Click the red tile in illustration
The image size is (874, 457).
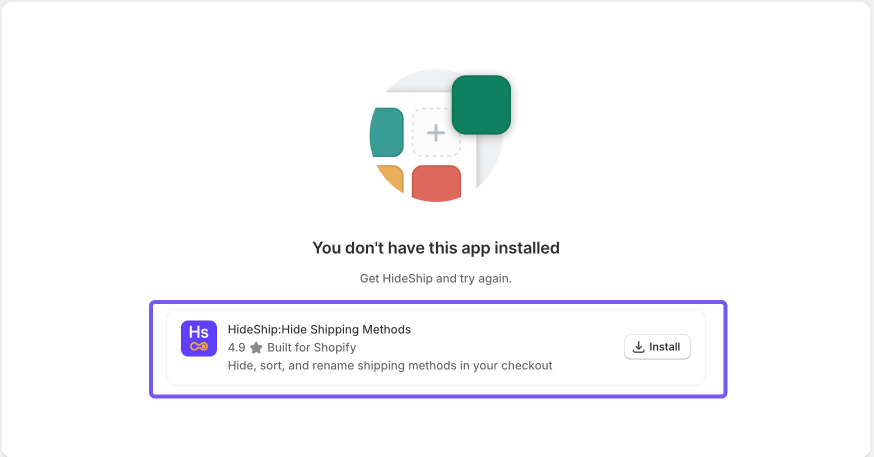pos(436,184)
